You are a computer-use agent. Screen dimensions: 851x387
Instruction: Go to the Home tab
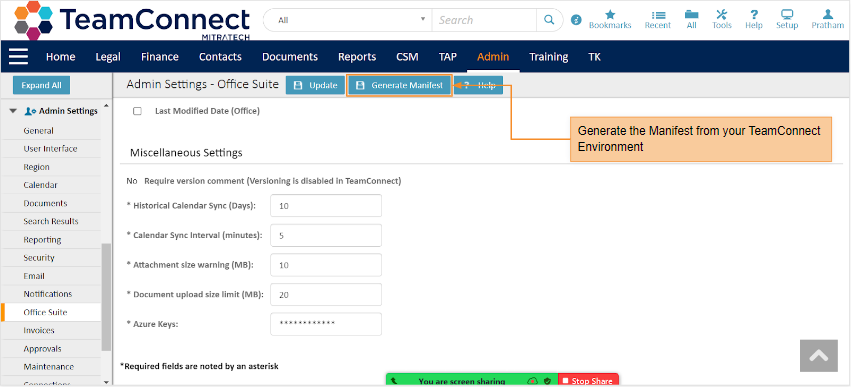click(x=60, y=56)
